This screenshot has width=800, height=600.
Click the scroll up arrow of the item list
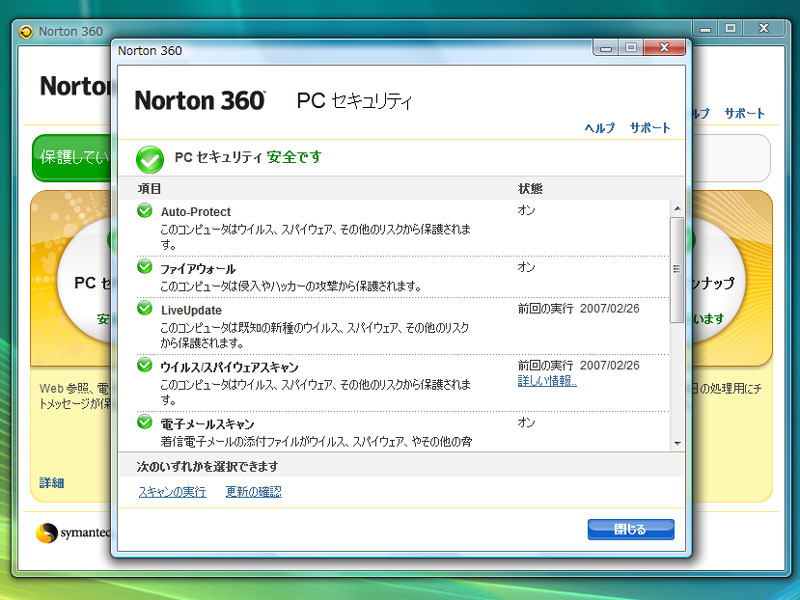point(677,208)
